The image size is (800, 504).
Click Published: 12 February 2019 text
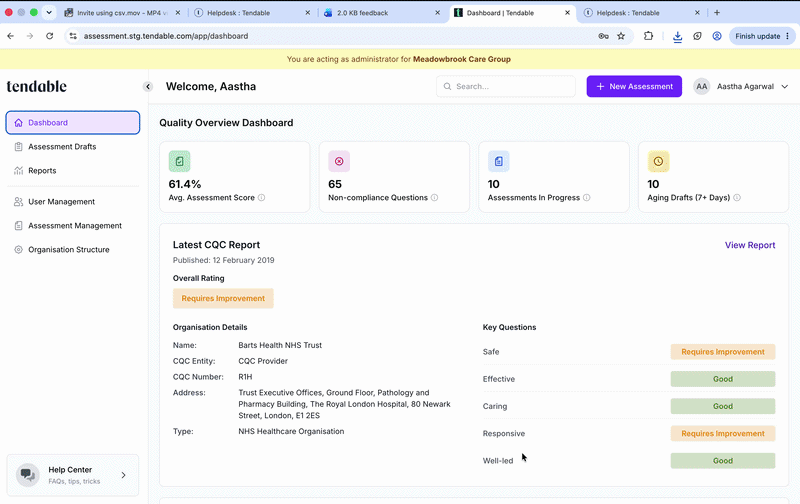pyautogui.click(x=223, y=260)
